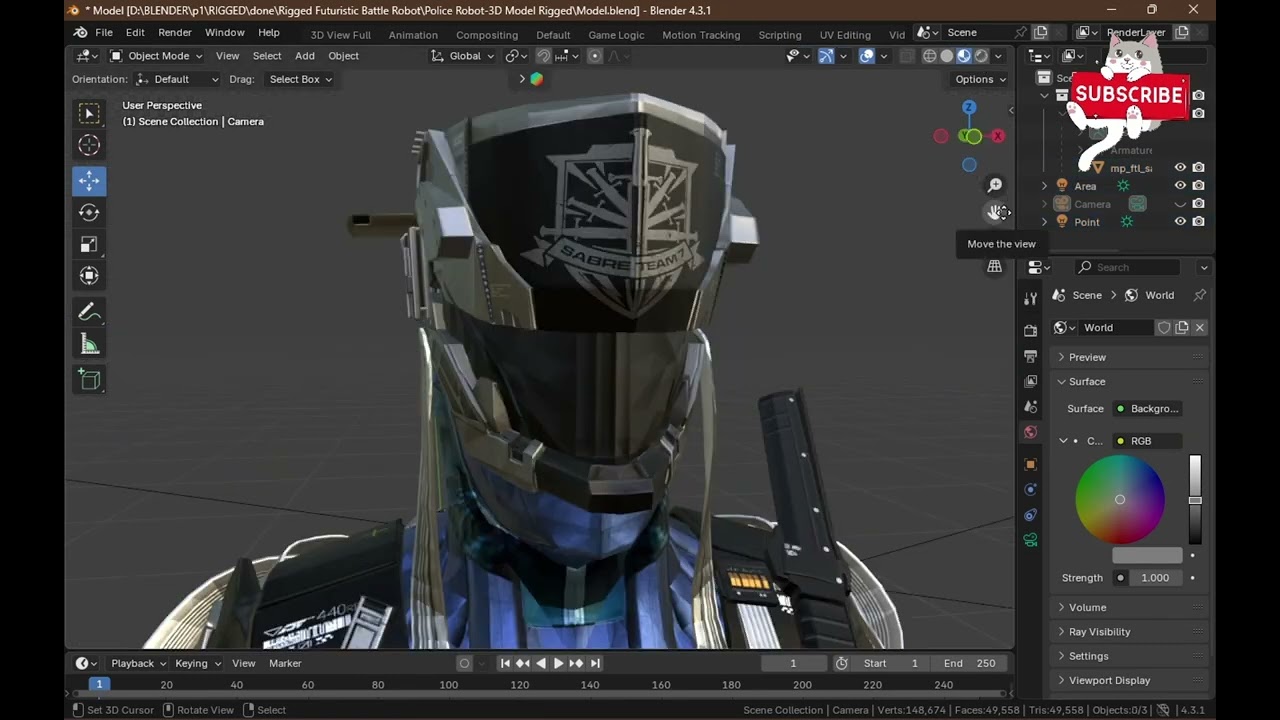
Task: Open the Window menu
Action: coord(224,33)
